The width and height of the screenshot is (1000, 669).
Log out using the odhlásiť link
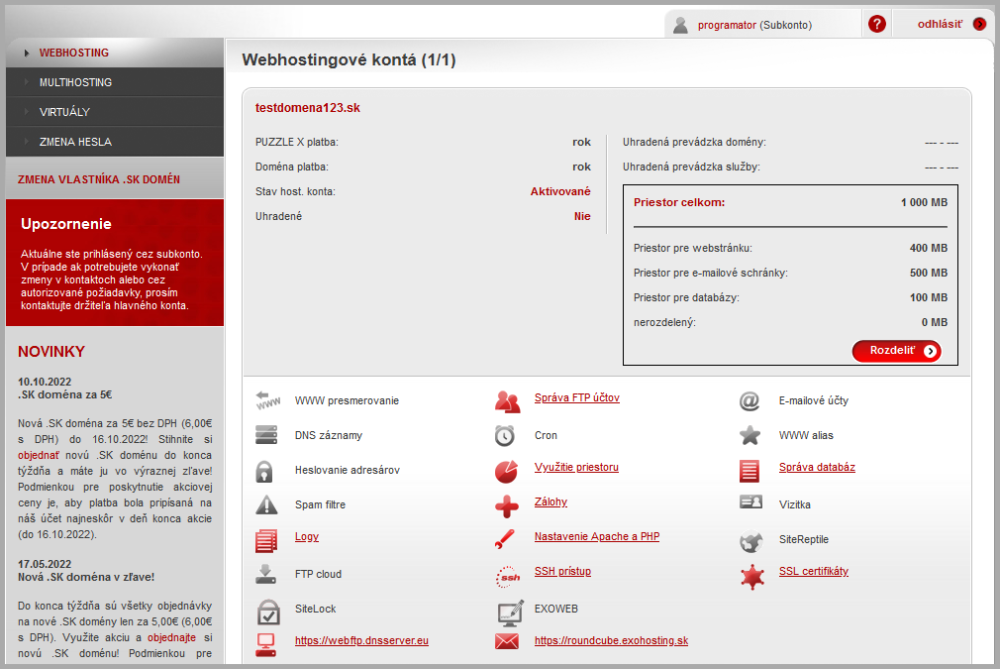pyautogui.click(x=939, y=24)
